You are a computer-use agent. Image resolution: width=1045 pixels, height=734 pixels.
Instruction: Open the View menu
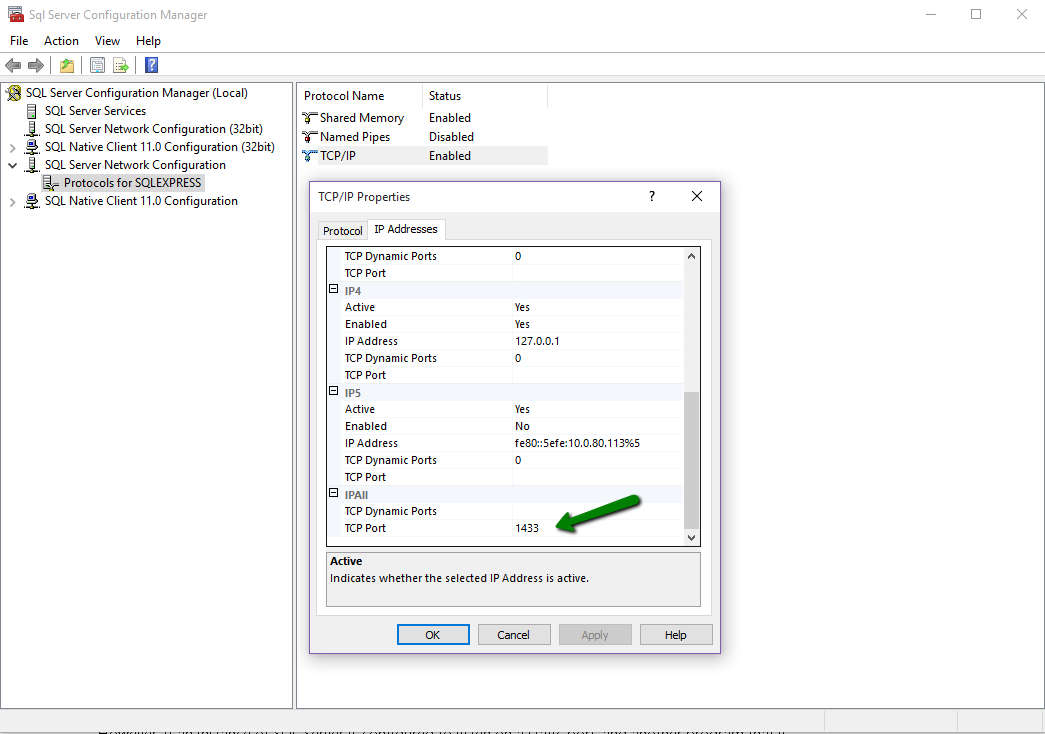coord(107,40)
